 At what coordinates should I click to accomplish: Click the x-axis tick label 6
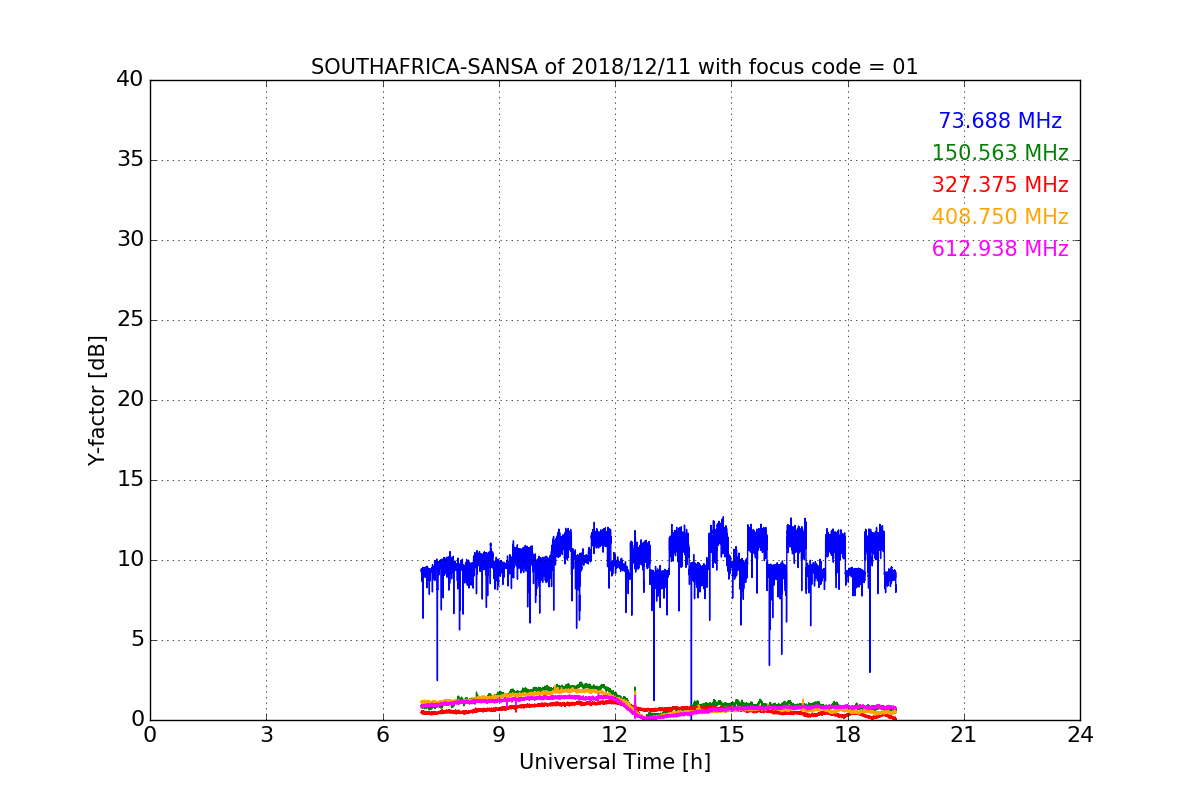[x=382, y=735]
